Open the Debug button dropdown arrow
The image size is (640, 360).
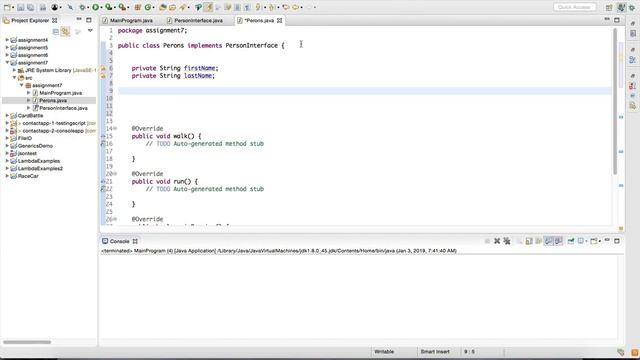click(x=88, y=8)
